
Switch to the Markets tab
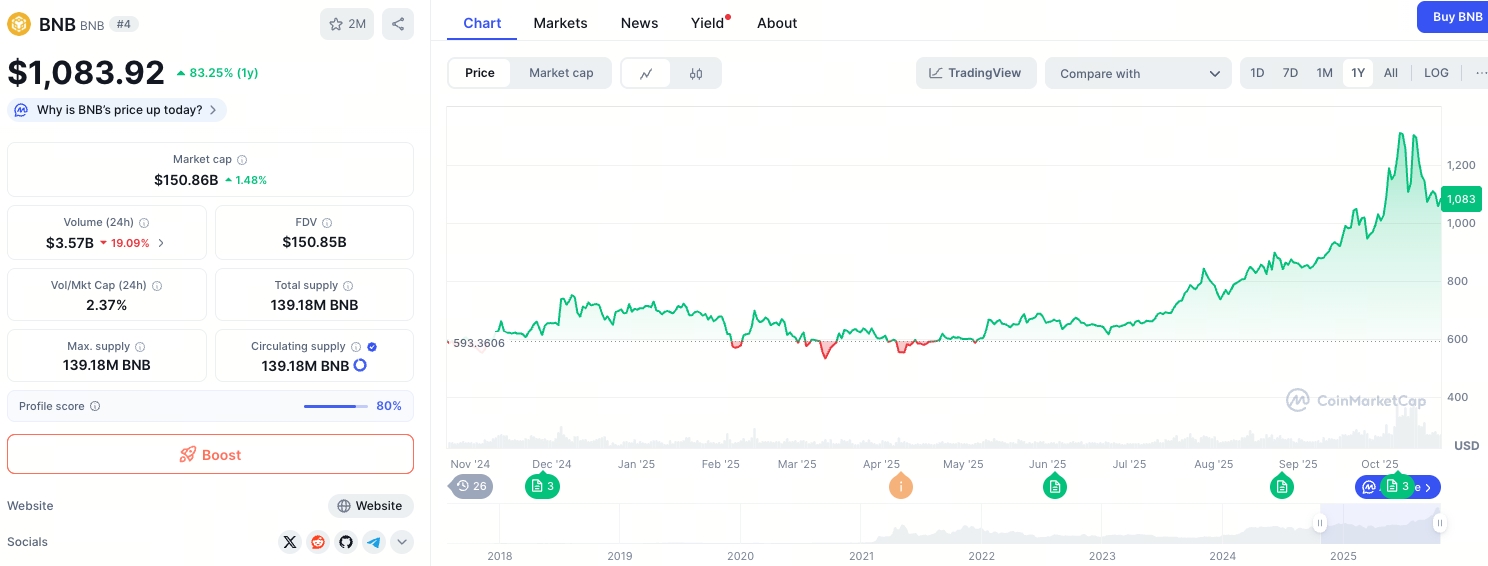(560, 23)
